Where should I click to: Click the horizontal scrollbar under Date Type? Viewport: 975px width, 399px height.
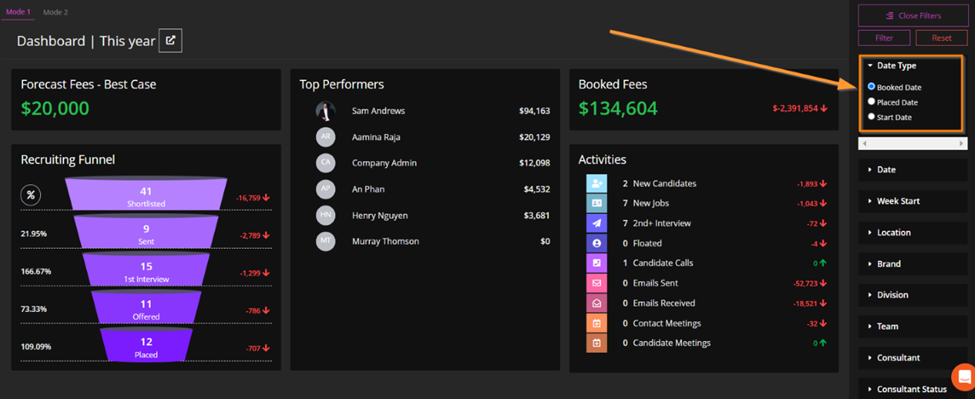(912, 144)
